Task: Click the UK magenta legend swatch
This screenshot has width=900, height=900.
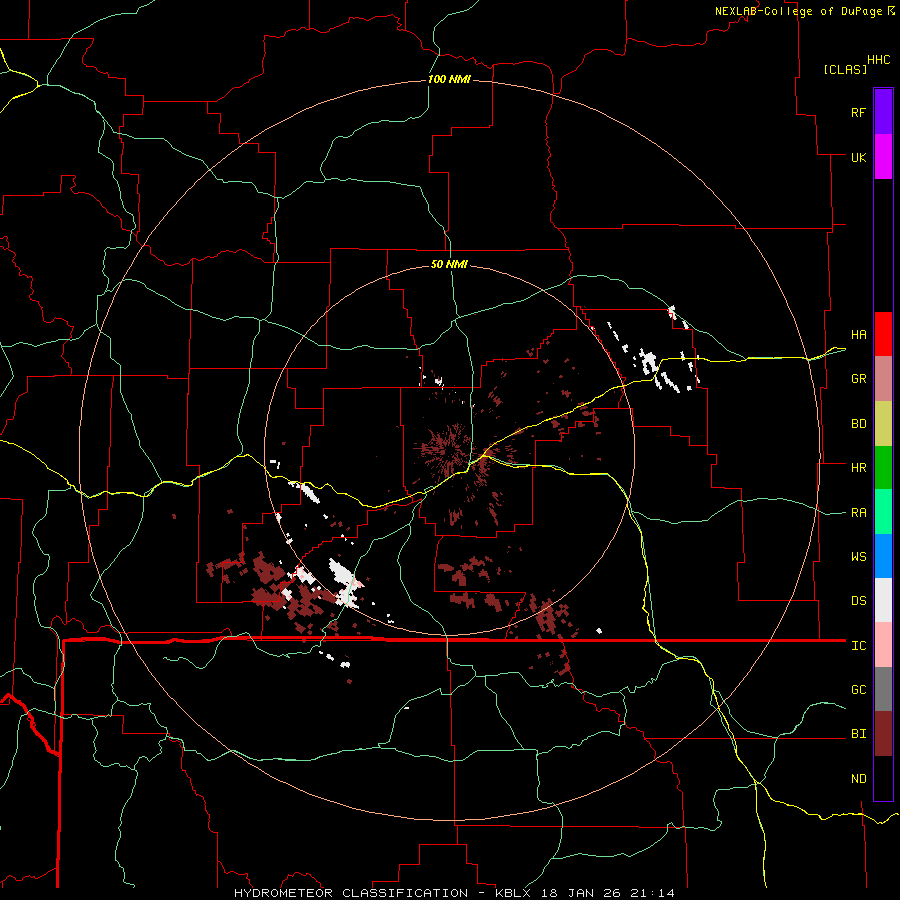Action: coord(883,157)
